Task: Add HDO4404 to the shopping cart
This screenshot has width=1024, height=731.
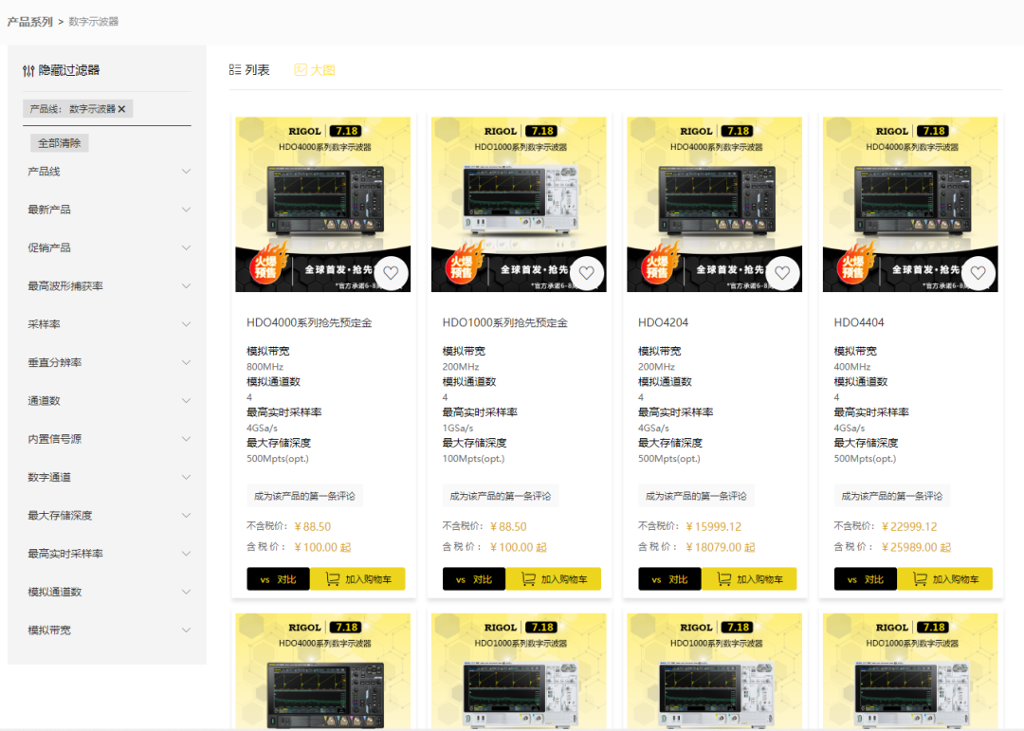Action: (x=945, y=579)
